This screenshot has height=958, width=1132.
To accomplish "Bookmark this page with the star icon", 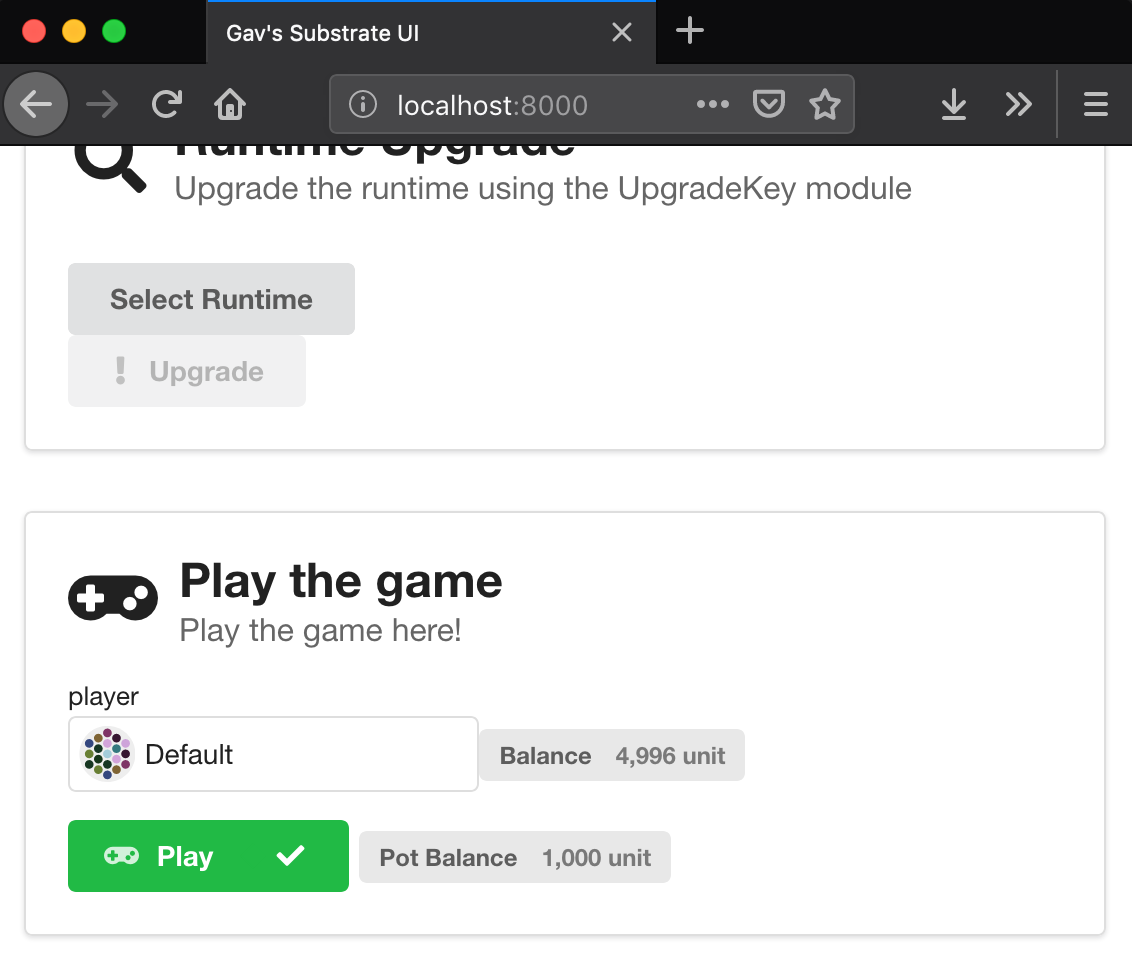I will [x=824, y=105].
